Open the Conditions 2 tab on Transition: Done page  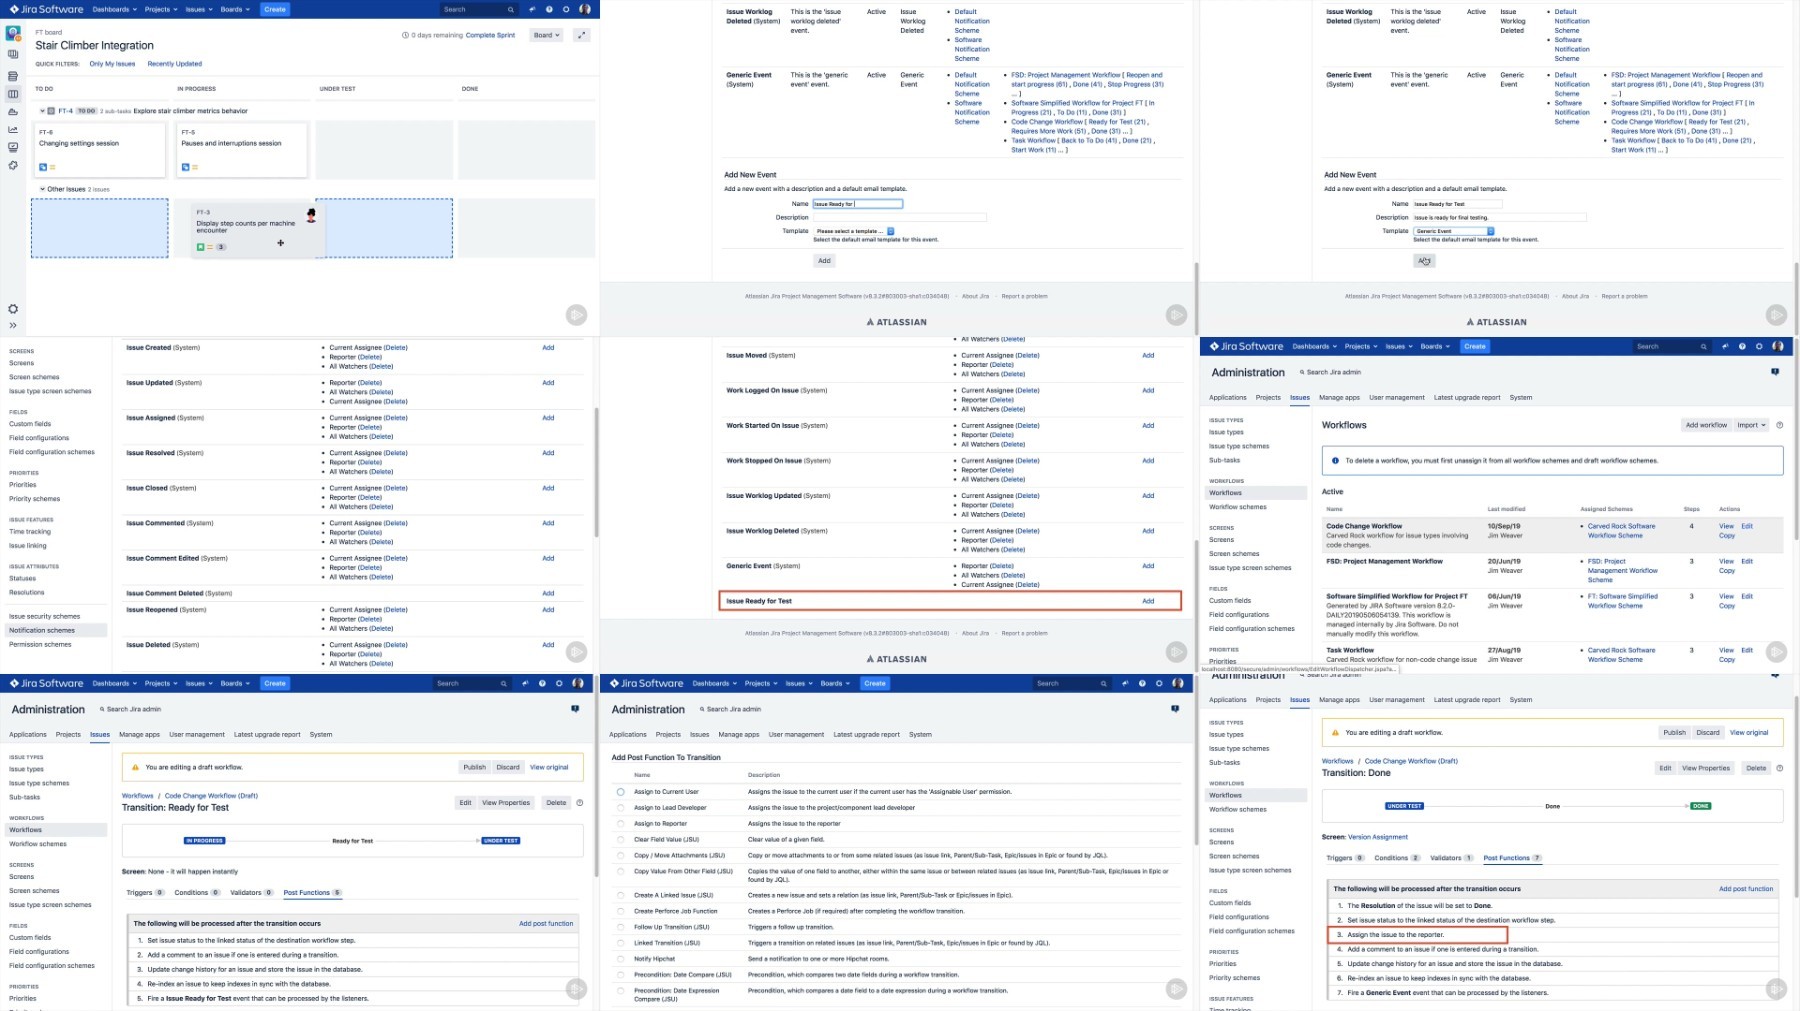(1397, 858)
